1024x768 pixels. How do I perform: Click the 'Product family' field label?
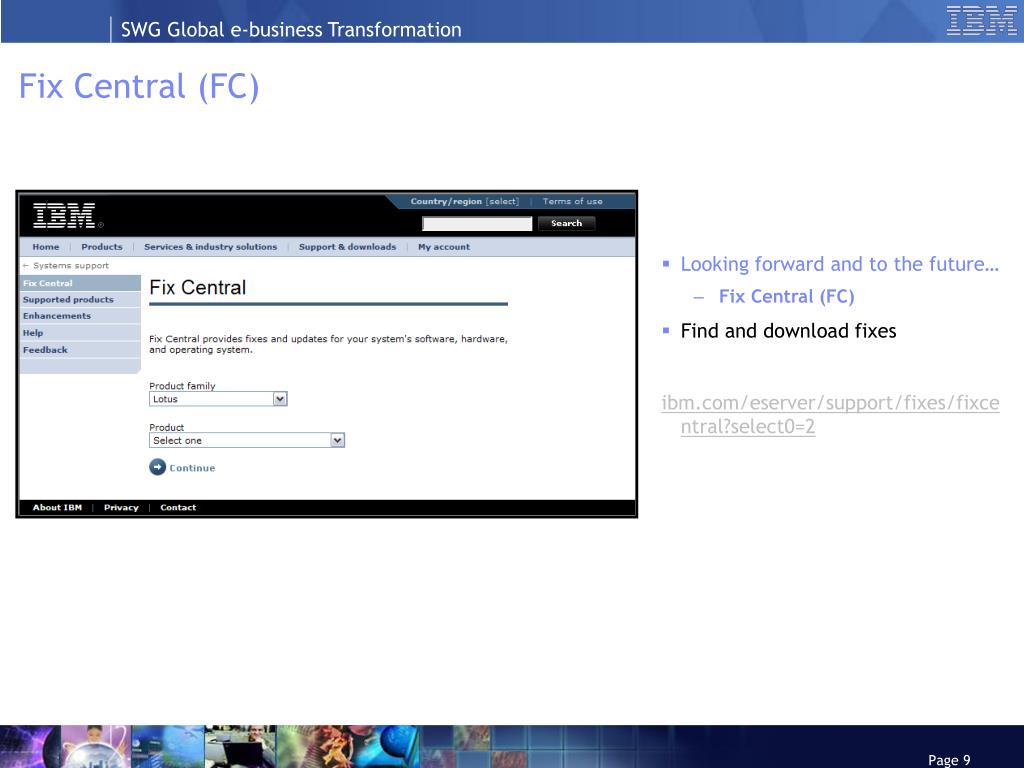pyautogui.click(x=182, y=386)
